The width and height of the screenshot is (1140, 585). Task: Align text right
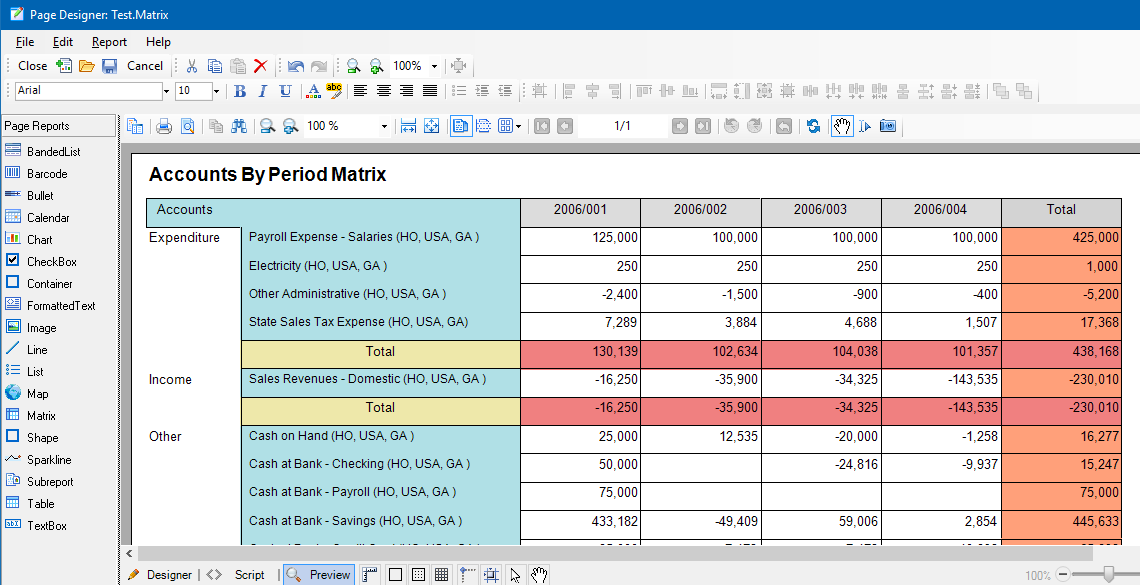407,91
